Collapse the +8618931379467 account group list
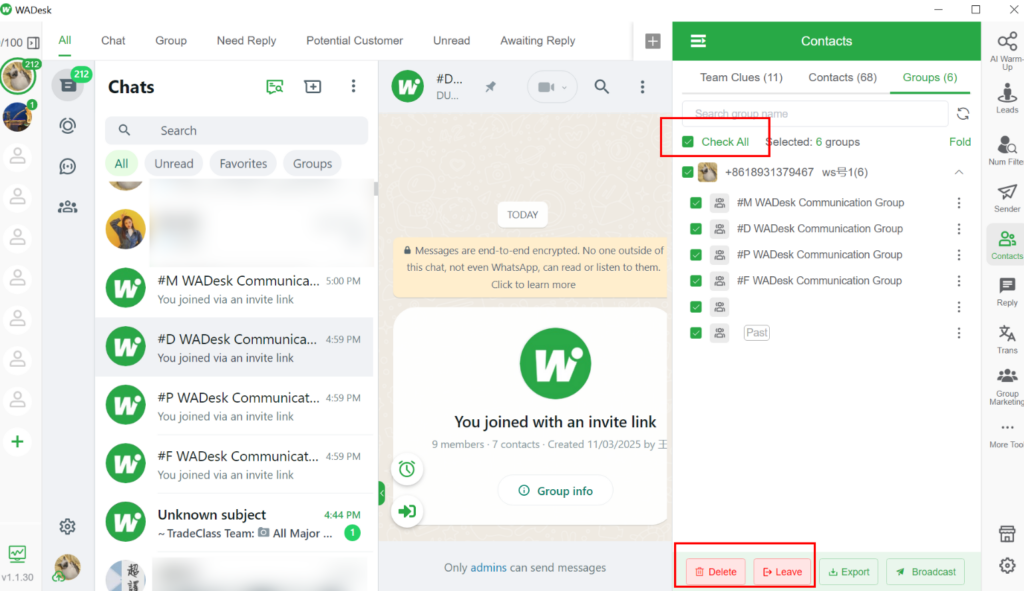Viewport: 1024px width, 591px height. pos(959,172)
